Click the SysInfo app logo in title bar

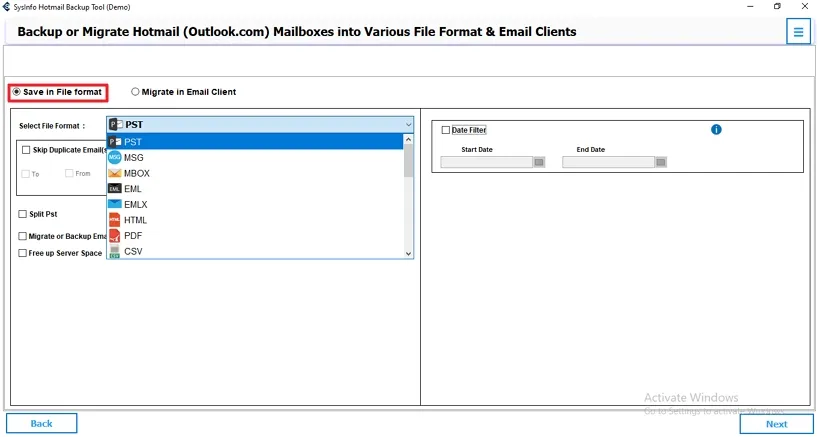(7, 7)
